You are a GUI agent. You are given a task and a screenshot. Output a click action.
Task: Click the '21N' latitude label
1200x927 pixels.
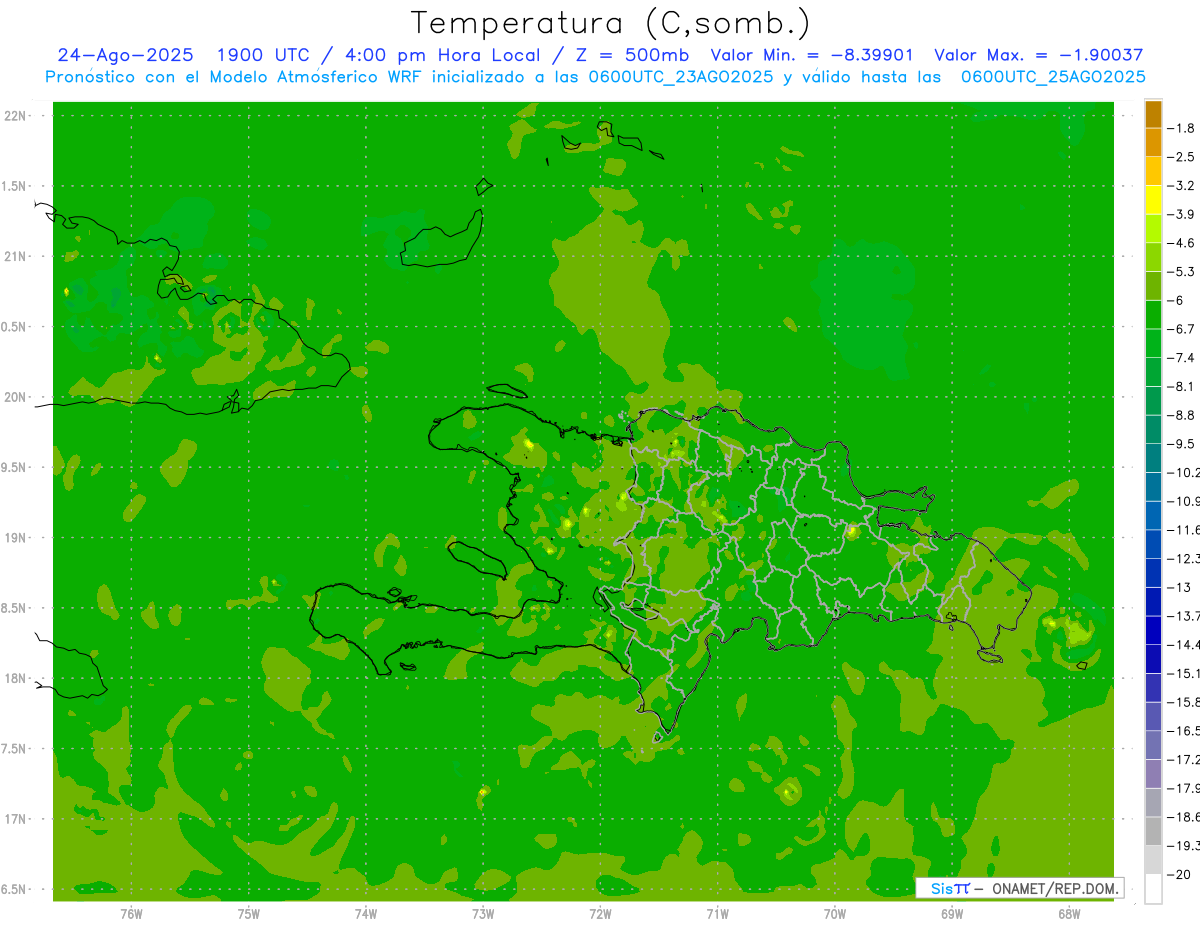(16, 256)
